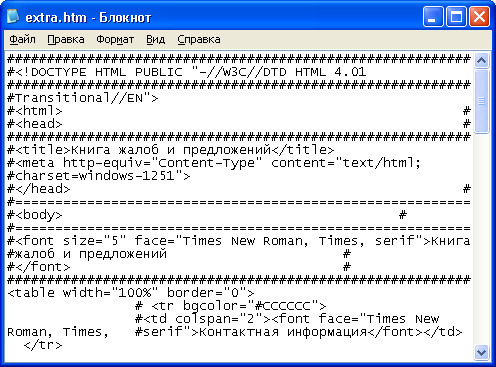The height and width of the screenshot is (367, 496).
Task: Click the meta http-equiv line
Action: (x=214, y=163)
